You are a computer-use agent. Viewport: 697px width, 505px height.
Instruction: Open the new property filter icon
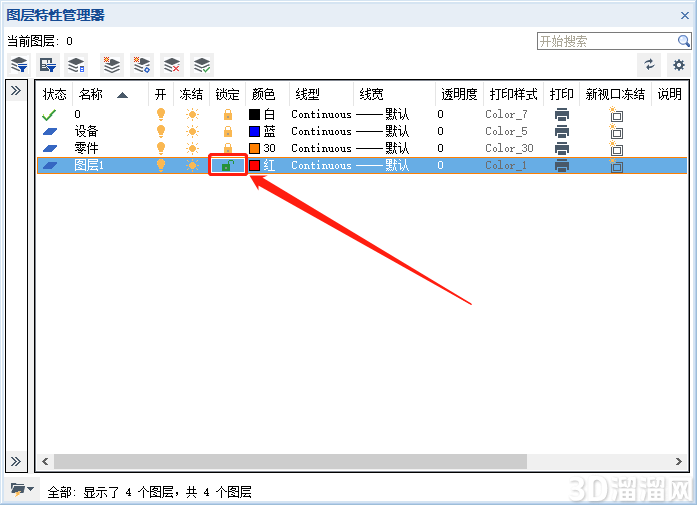19,65
